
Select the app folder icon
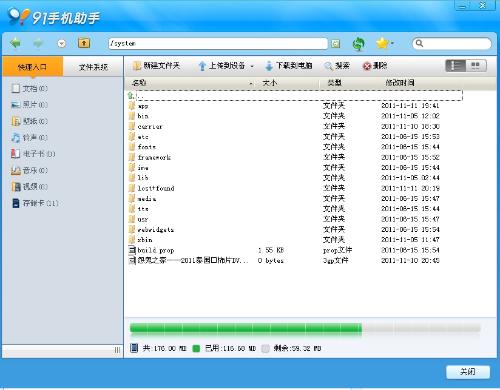132,106
